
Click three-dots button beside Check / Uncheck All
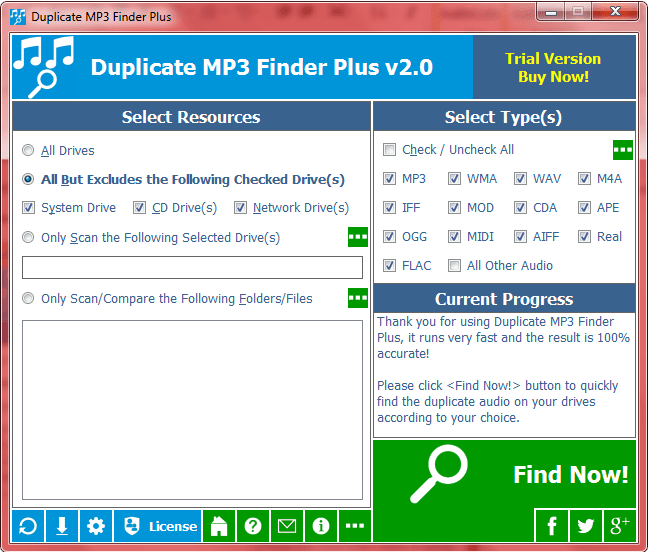(622, 150)
